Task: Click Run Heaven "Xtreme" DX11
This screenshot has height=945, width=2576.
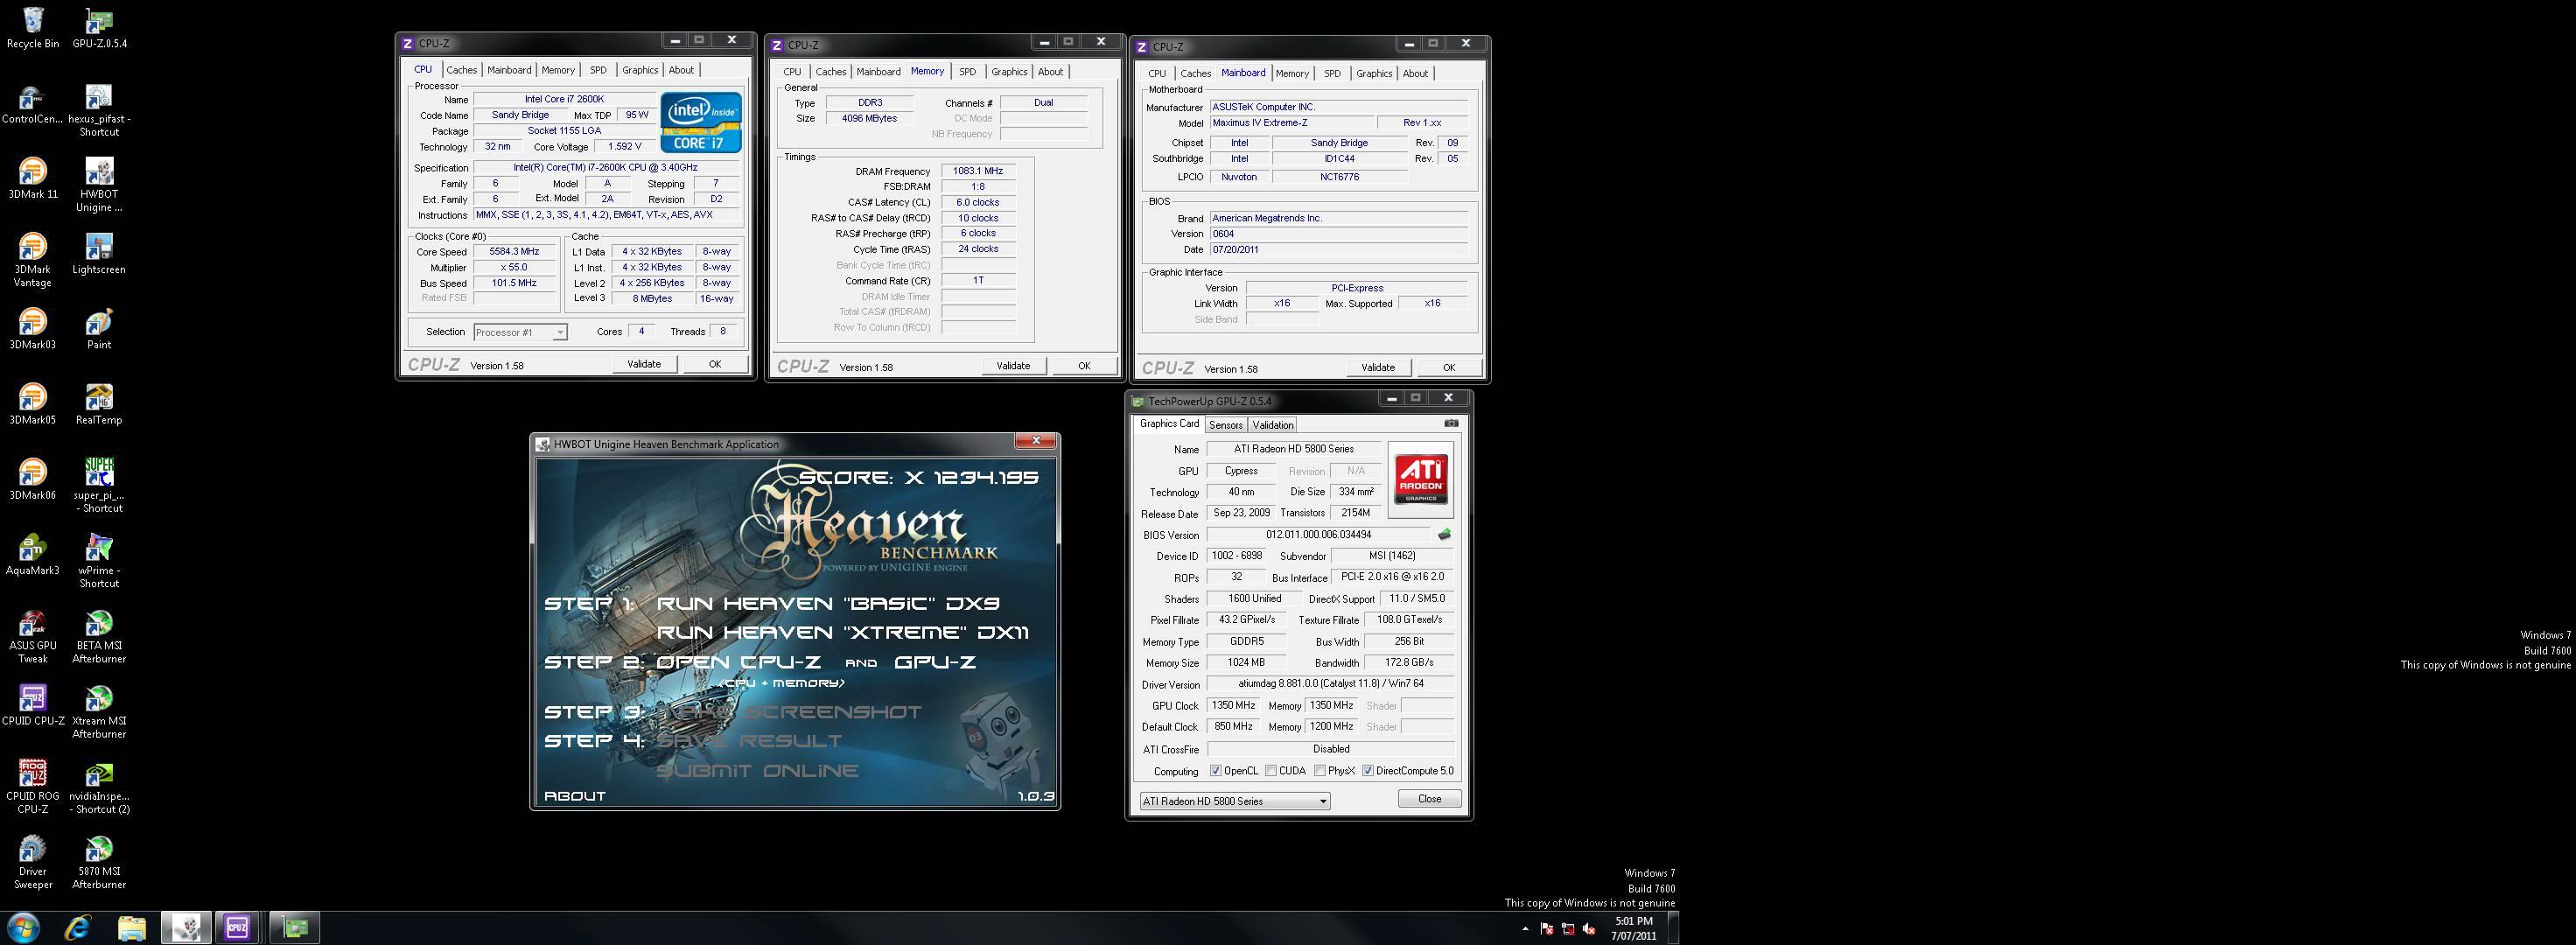Action: tap(843, 633)
